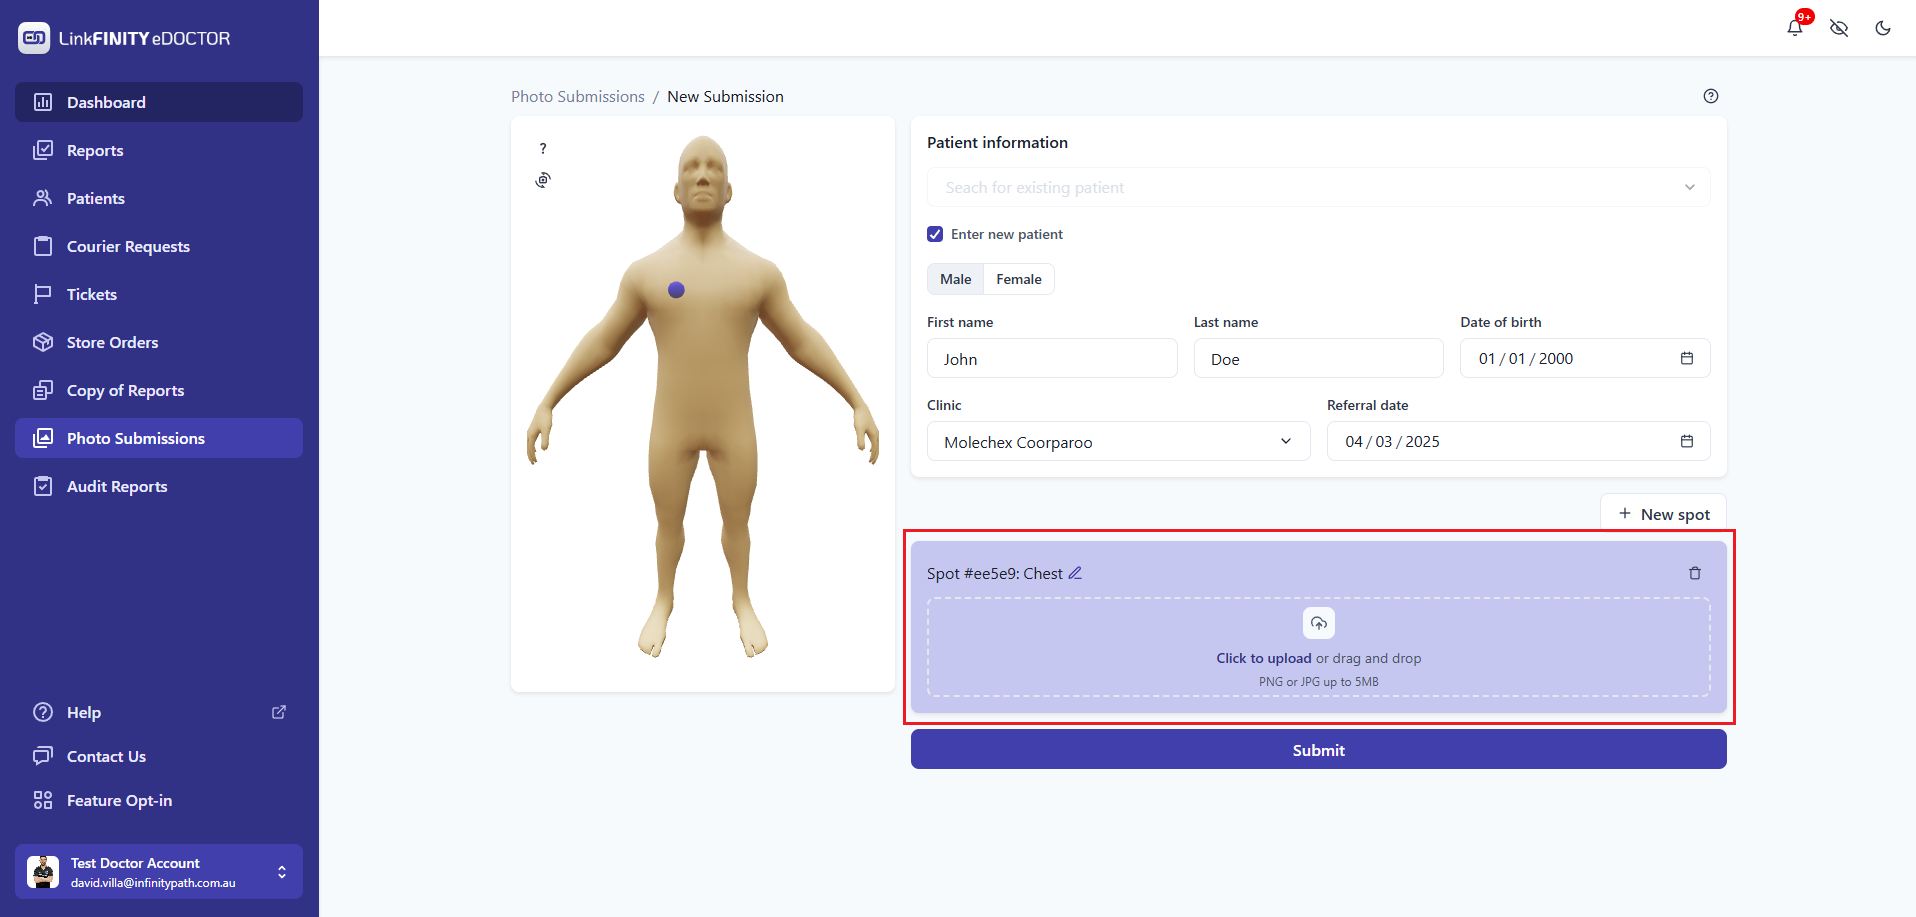Open the Date of birth calendar picker
The height and width of the screenshot is (917, 1916).
coord(1686,358)
